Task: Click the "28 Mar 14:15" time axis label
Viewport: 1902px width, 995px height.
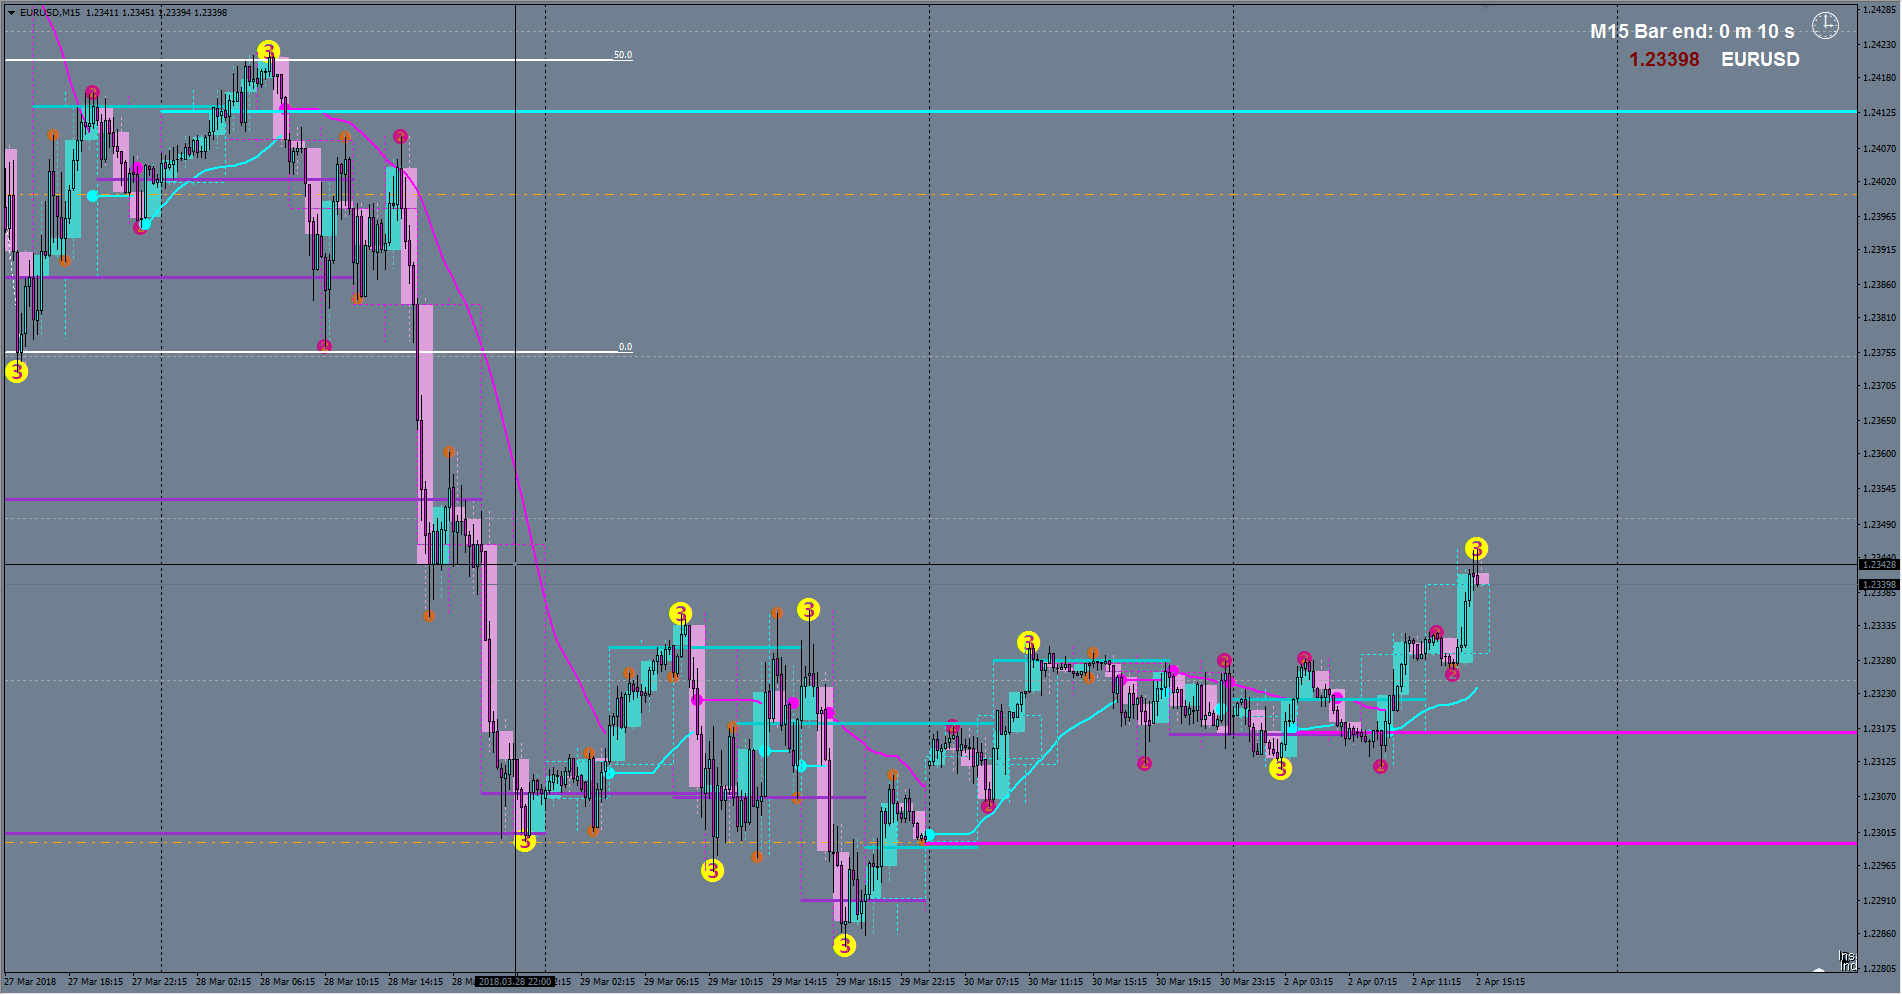Action: (415, 982)
